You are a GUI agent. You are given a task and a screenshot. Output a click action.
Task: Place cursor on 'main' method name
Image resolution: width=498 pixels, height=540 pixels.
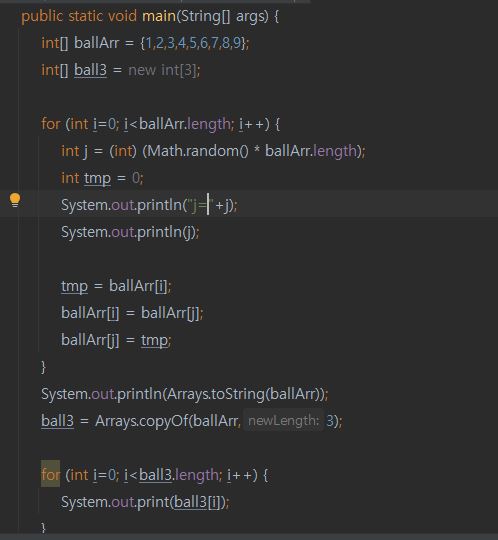(x=159, y=16)
